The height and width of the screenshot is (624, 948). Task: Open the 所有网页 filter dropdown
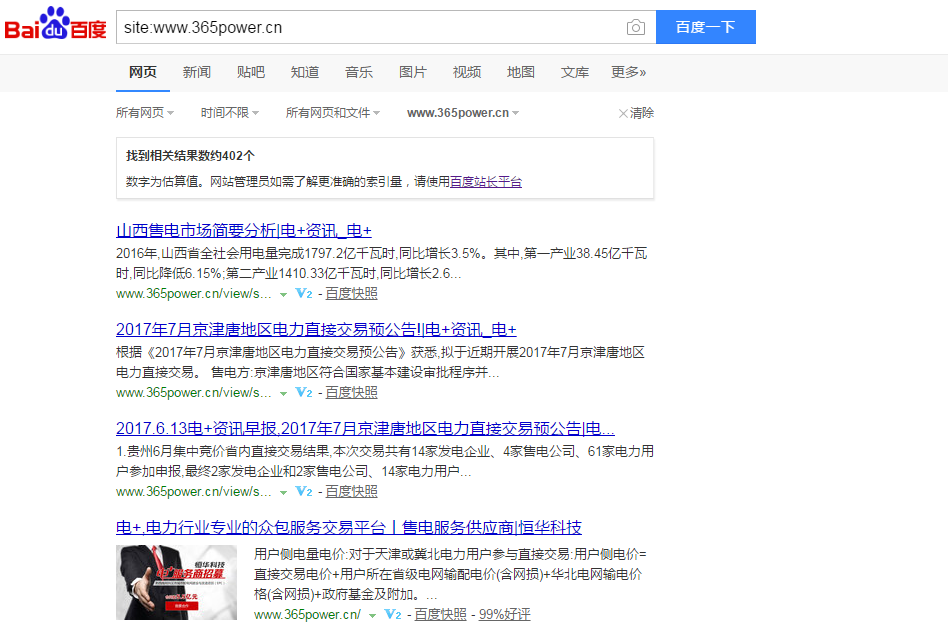(144, 112)
